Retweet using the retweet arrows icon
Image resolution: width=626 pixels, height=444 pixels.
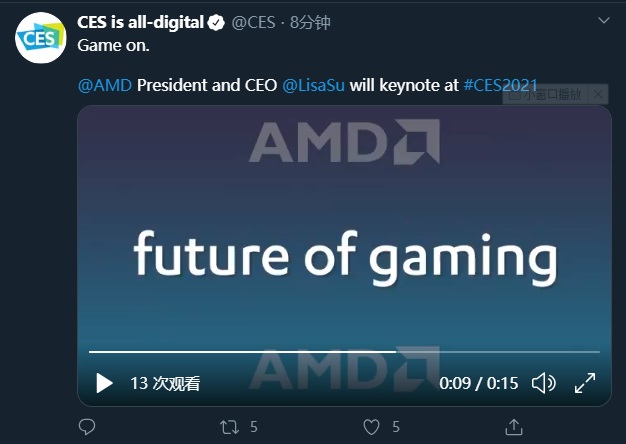pos(230,427)
